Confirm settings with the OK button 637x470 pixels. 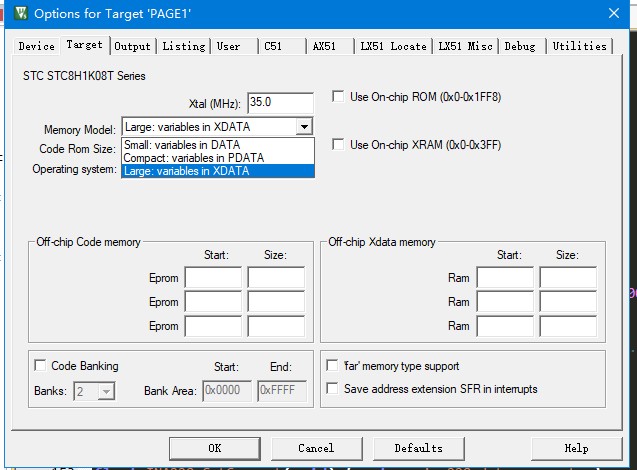[x=214, y=448]
